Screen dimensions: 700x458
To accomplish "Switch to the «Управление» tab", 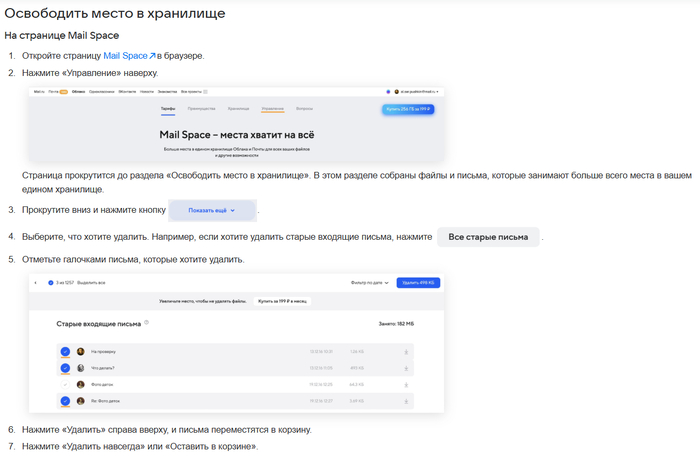I will pos(272,108).
